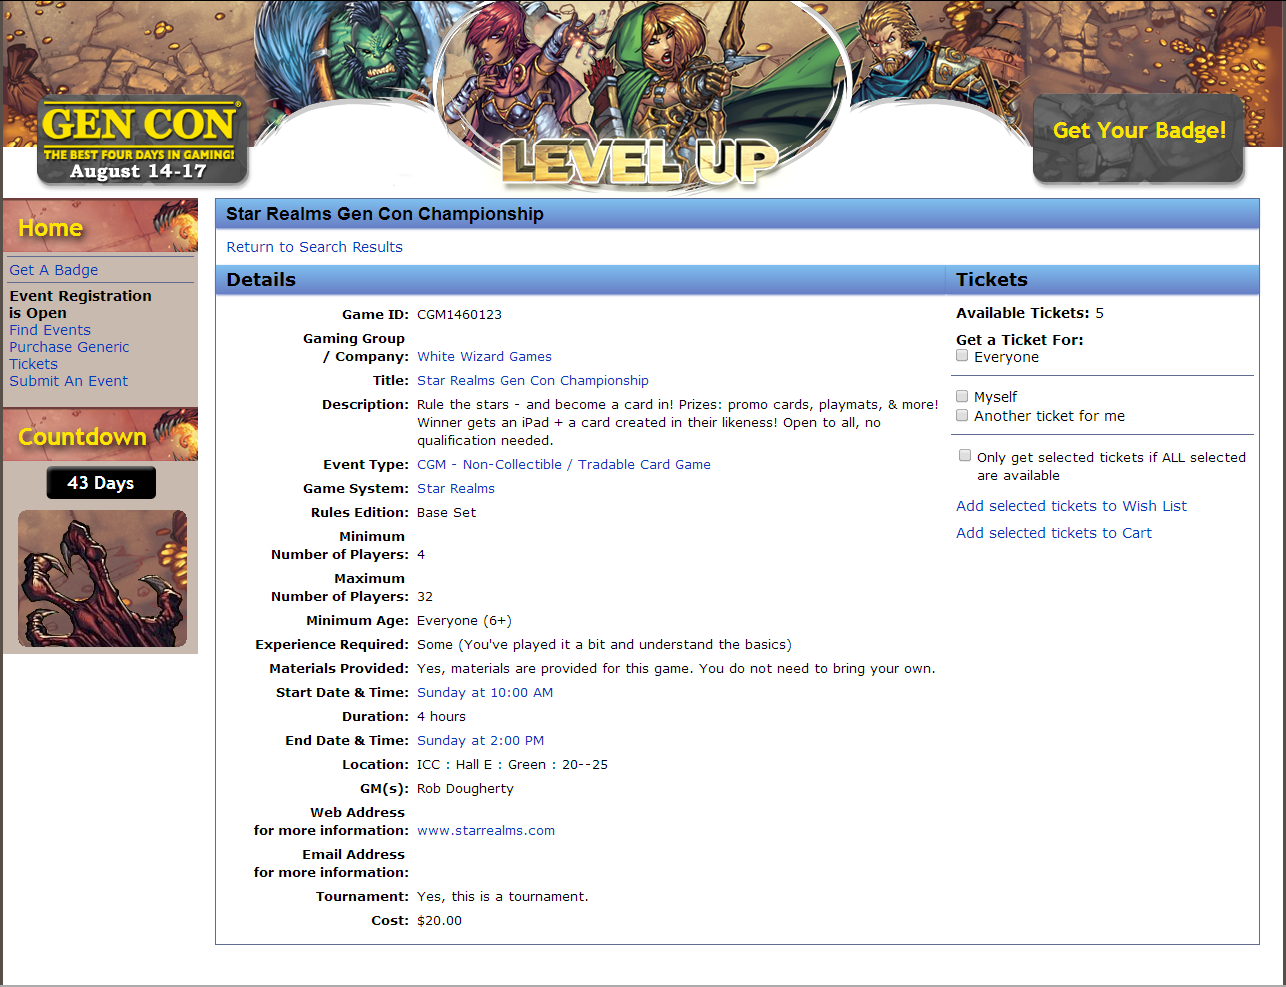Select Game ID value CGM1460123
This screenshot has width=1286, height=987.
tap(459, 314)
